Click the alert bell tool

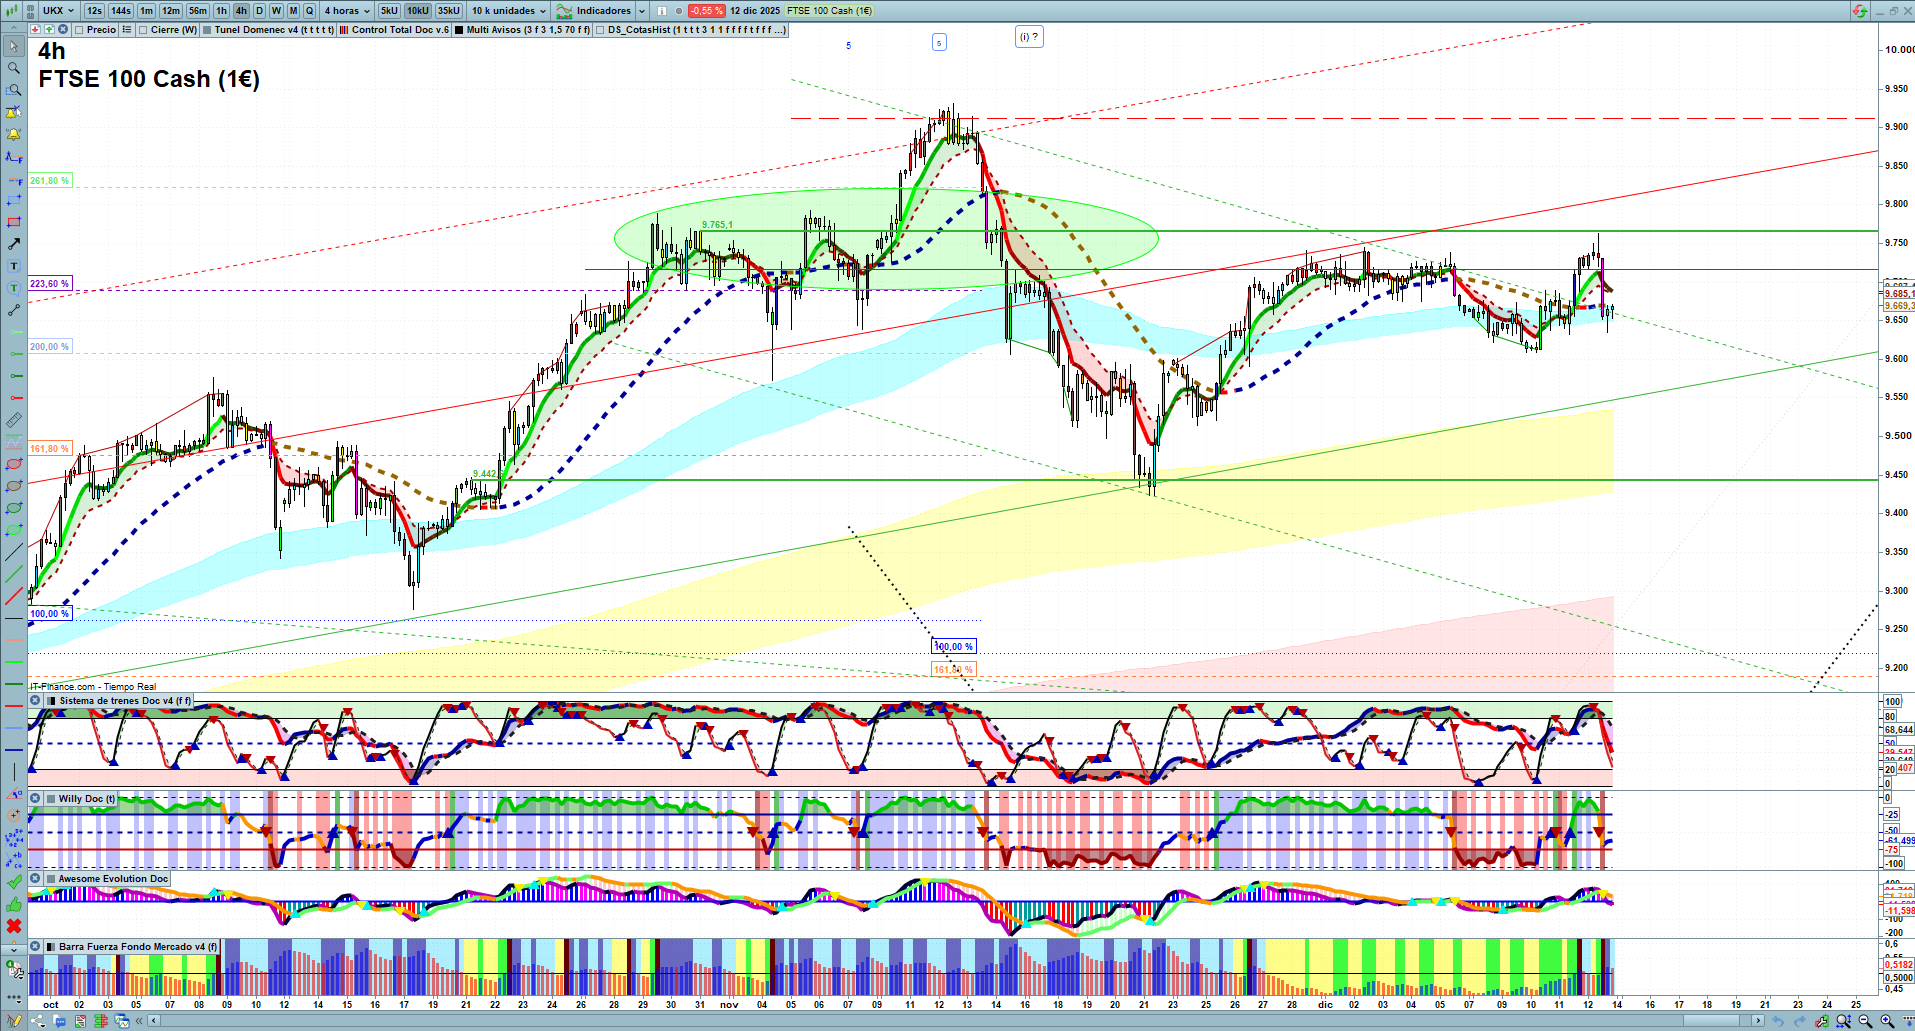[14, 134]
